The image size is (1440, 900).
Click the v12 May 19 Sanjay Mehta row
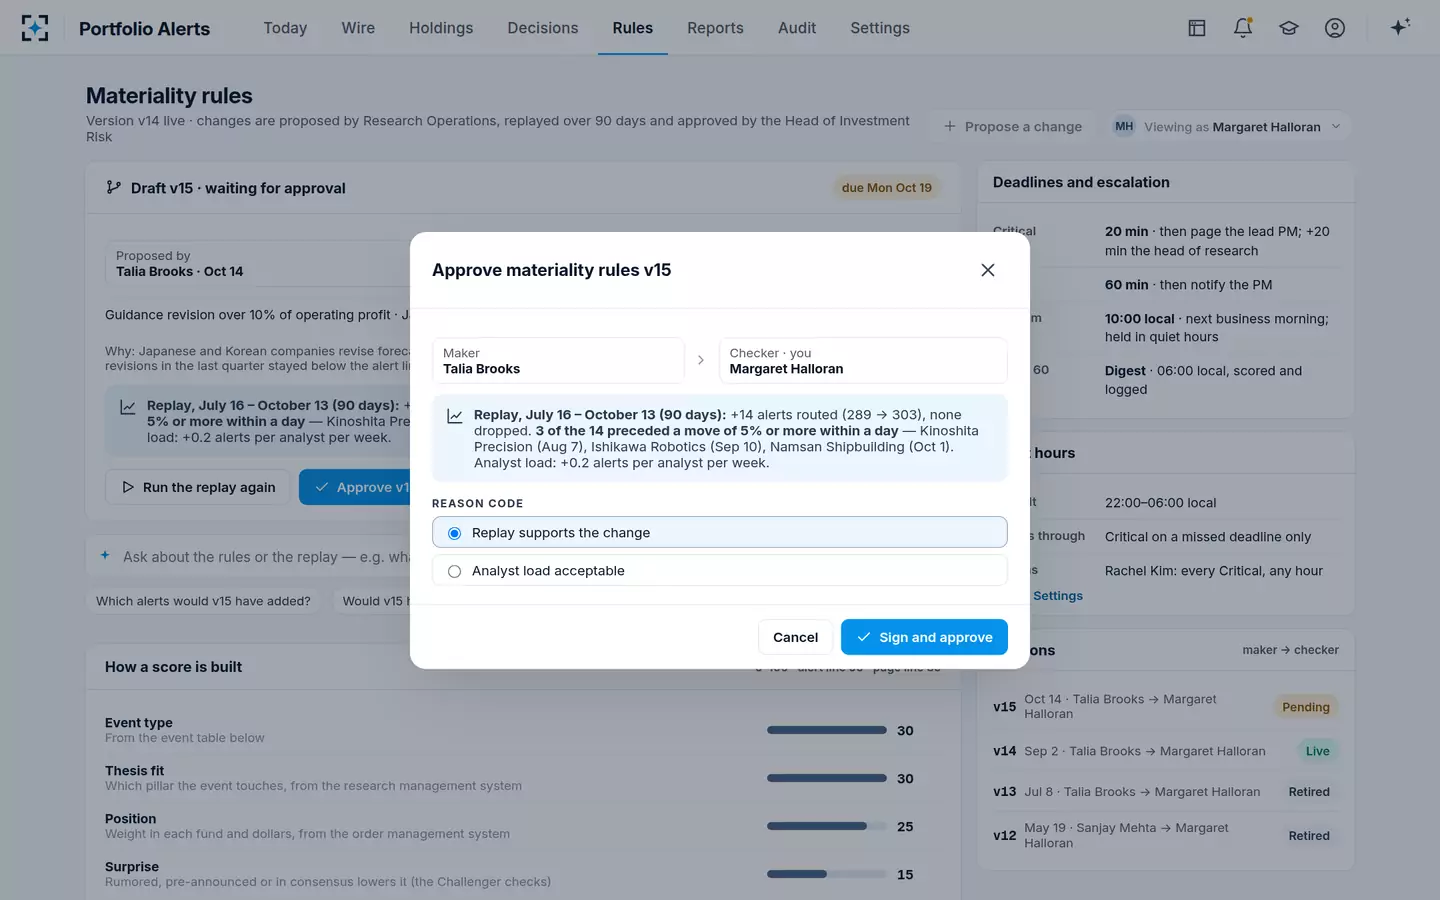pos(1165,835)
